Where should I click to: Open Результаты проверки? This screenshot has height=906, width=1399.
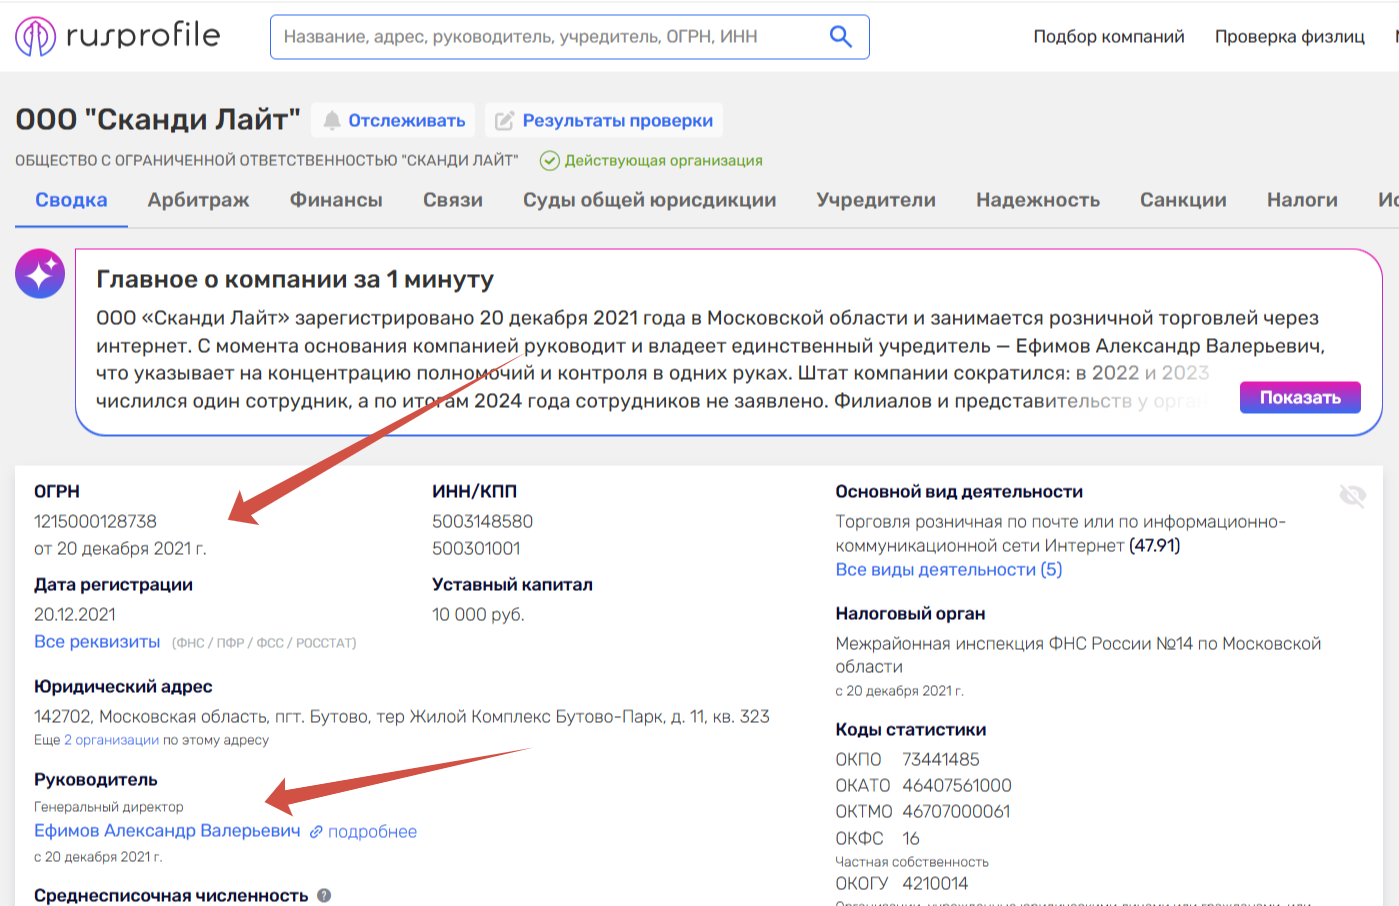point(604,121)
